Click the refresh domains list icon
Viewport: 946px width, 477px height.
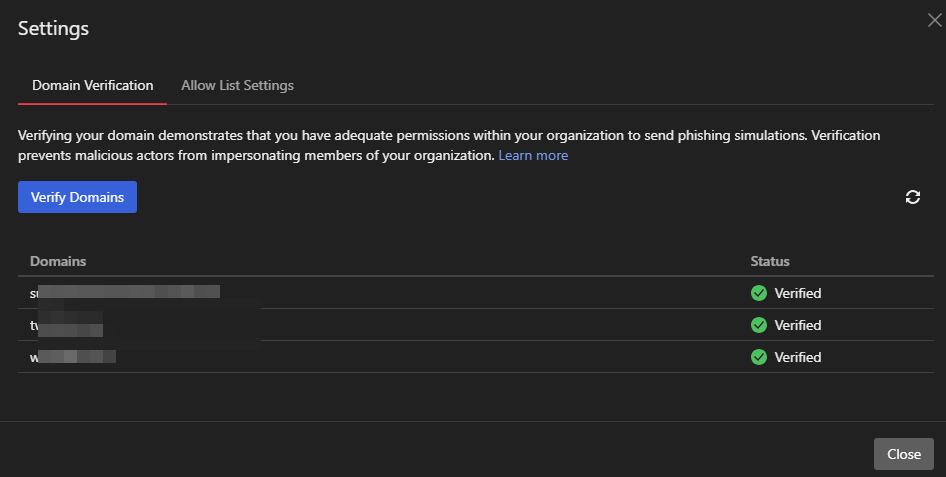point(912,197)
